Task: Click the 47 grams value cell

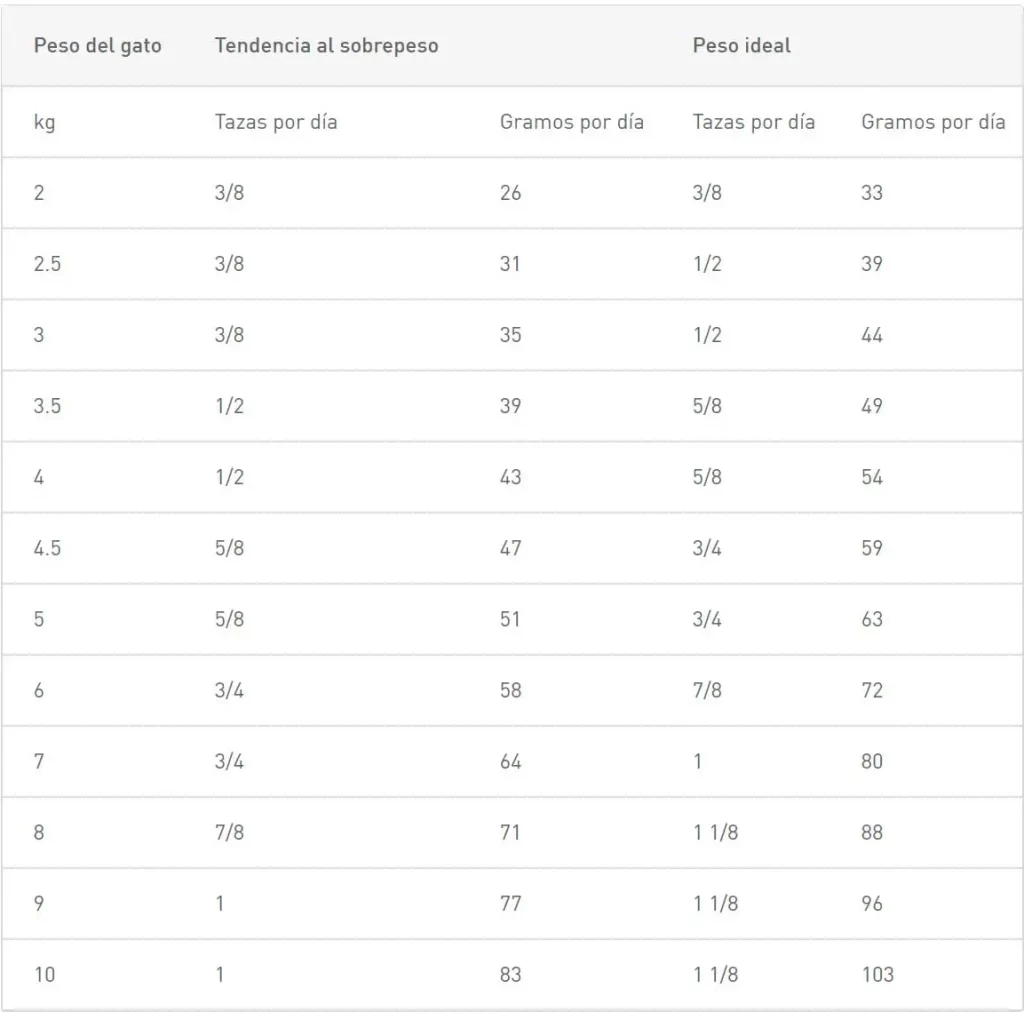Action: [x=510, y=548]
